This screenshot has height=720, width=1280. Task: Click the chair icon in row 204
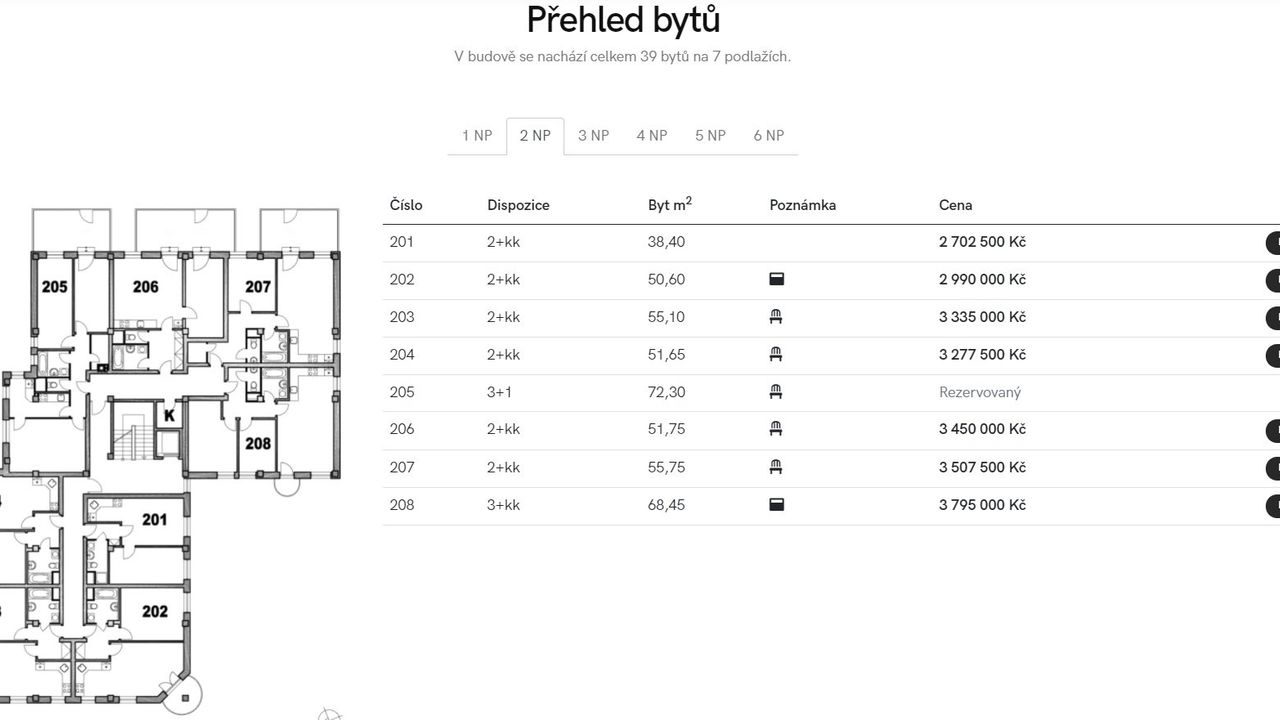tap(776, 354)
